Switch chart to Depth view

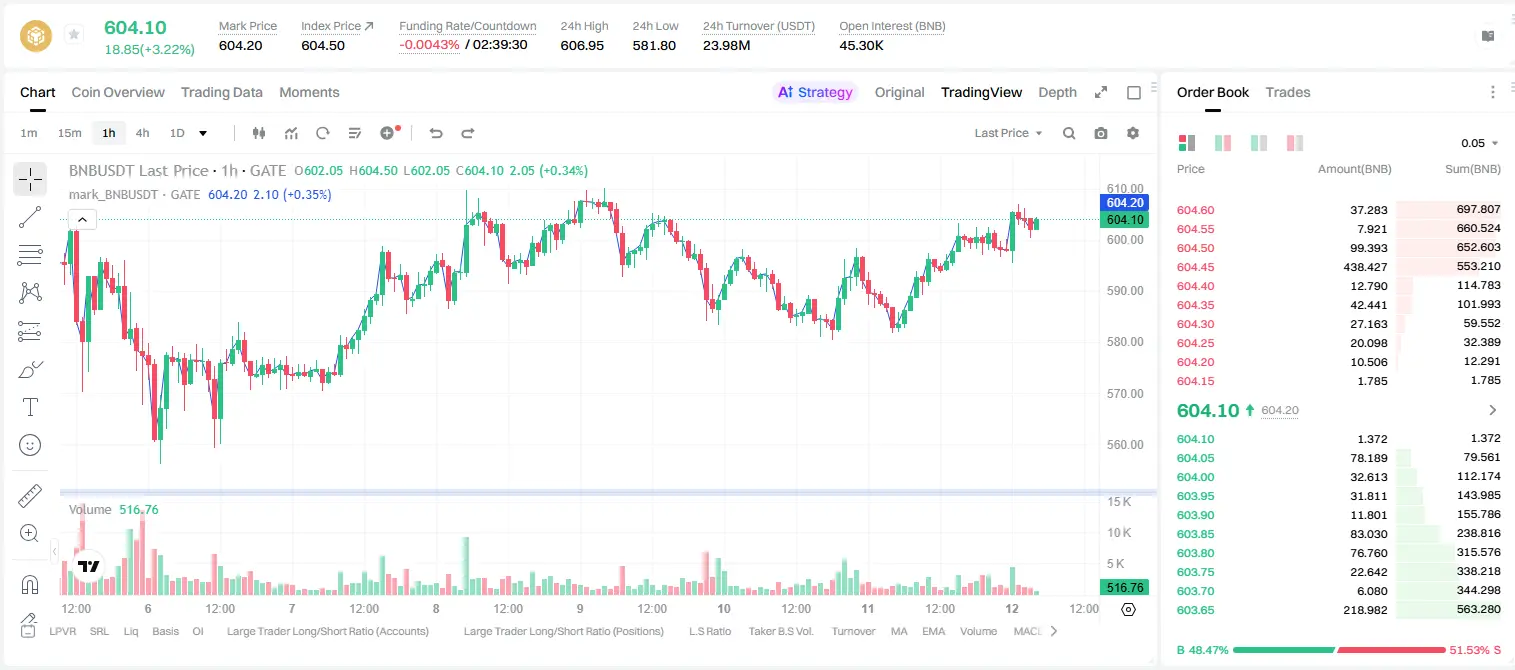(1057, 92)
